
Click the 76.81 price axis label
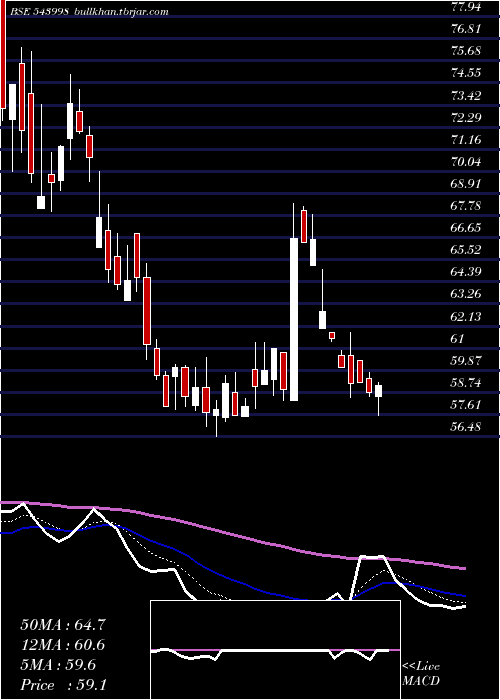coord(467,29)
